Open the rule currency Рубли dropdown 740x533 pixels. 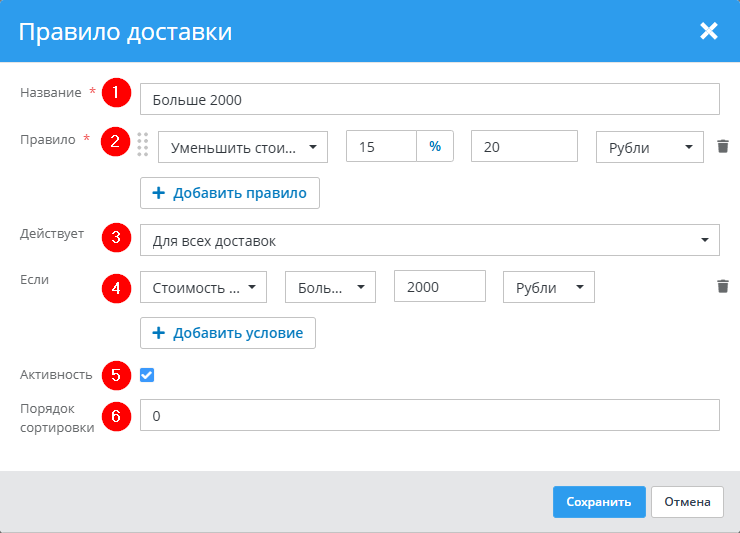649,147
